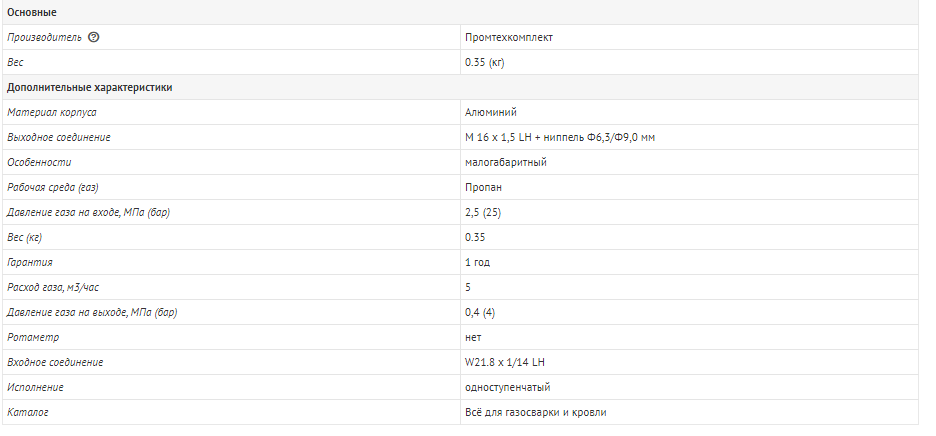Click the Всё для газосварки и кровли catalog value
This screenshot has width=936, height=436.
[535, 413]
